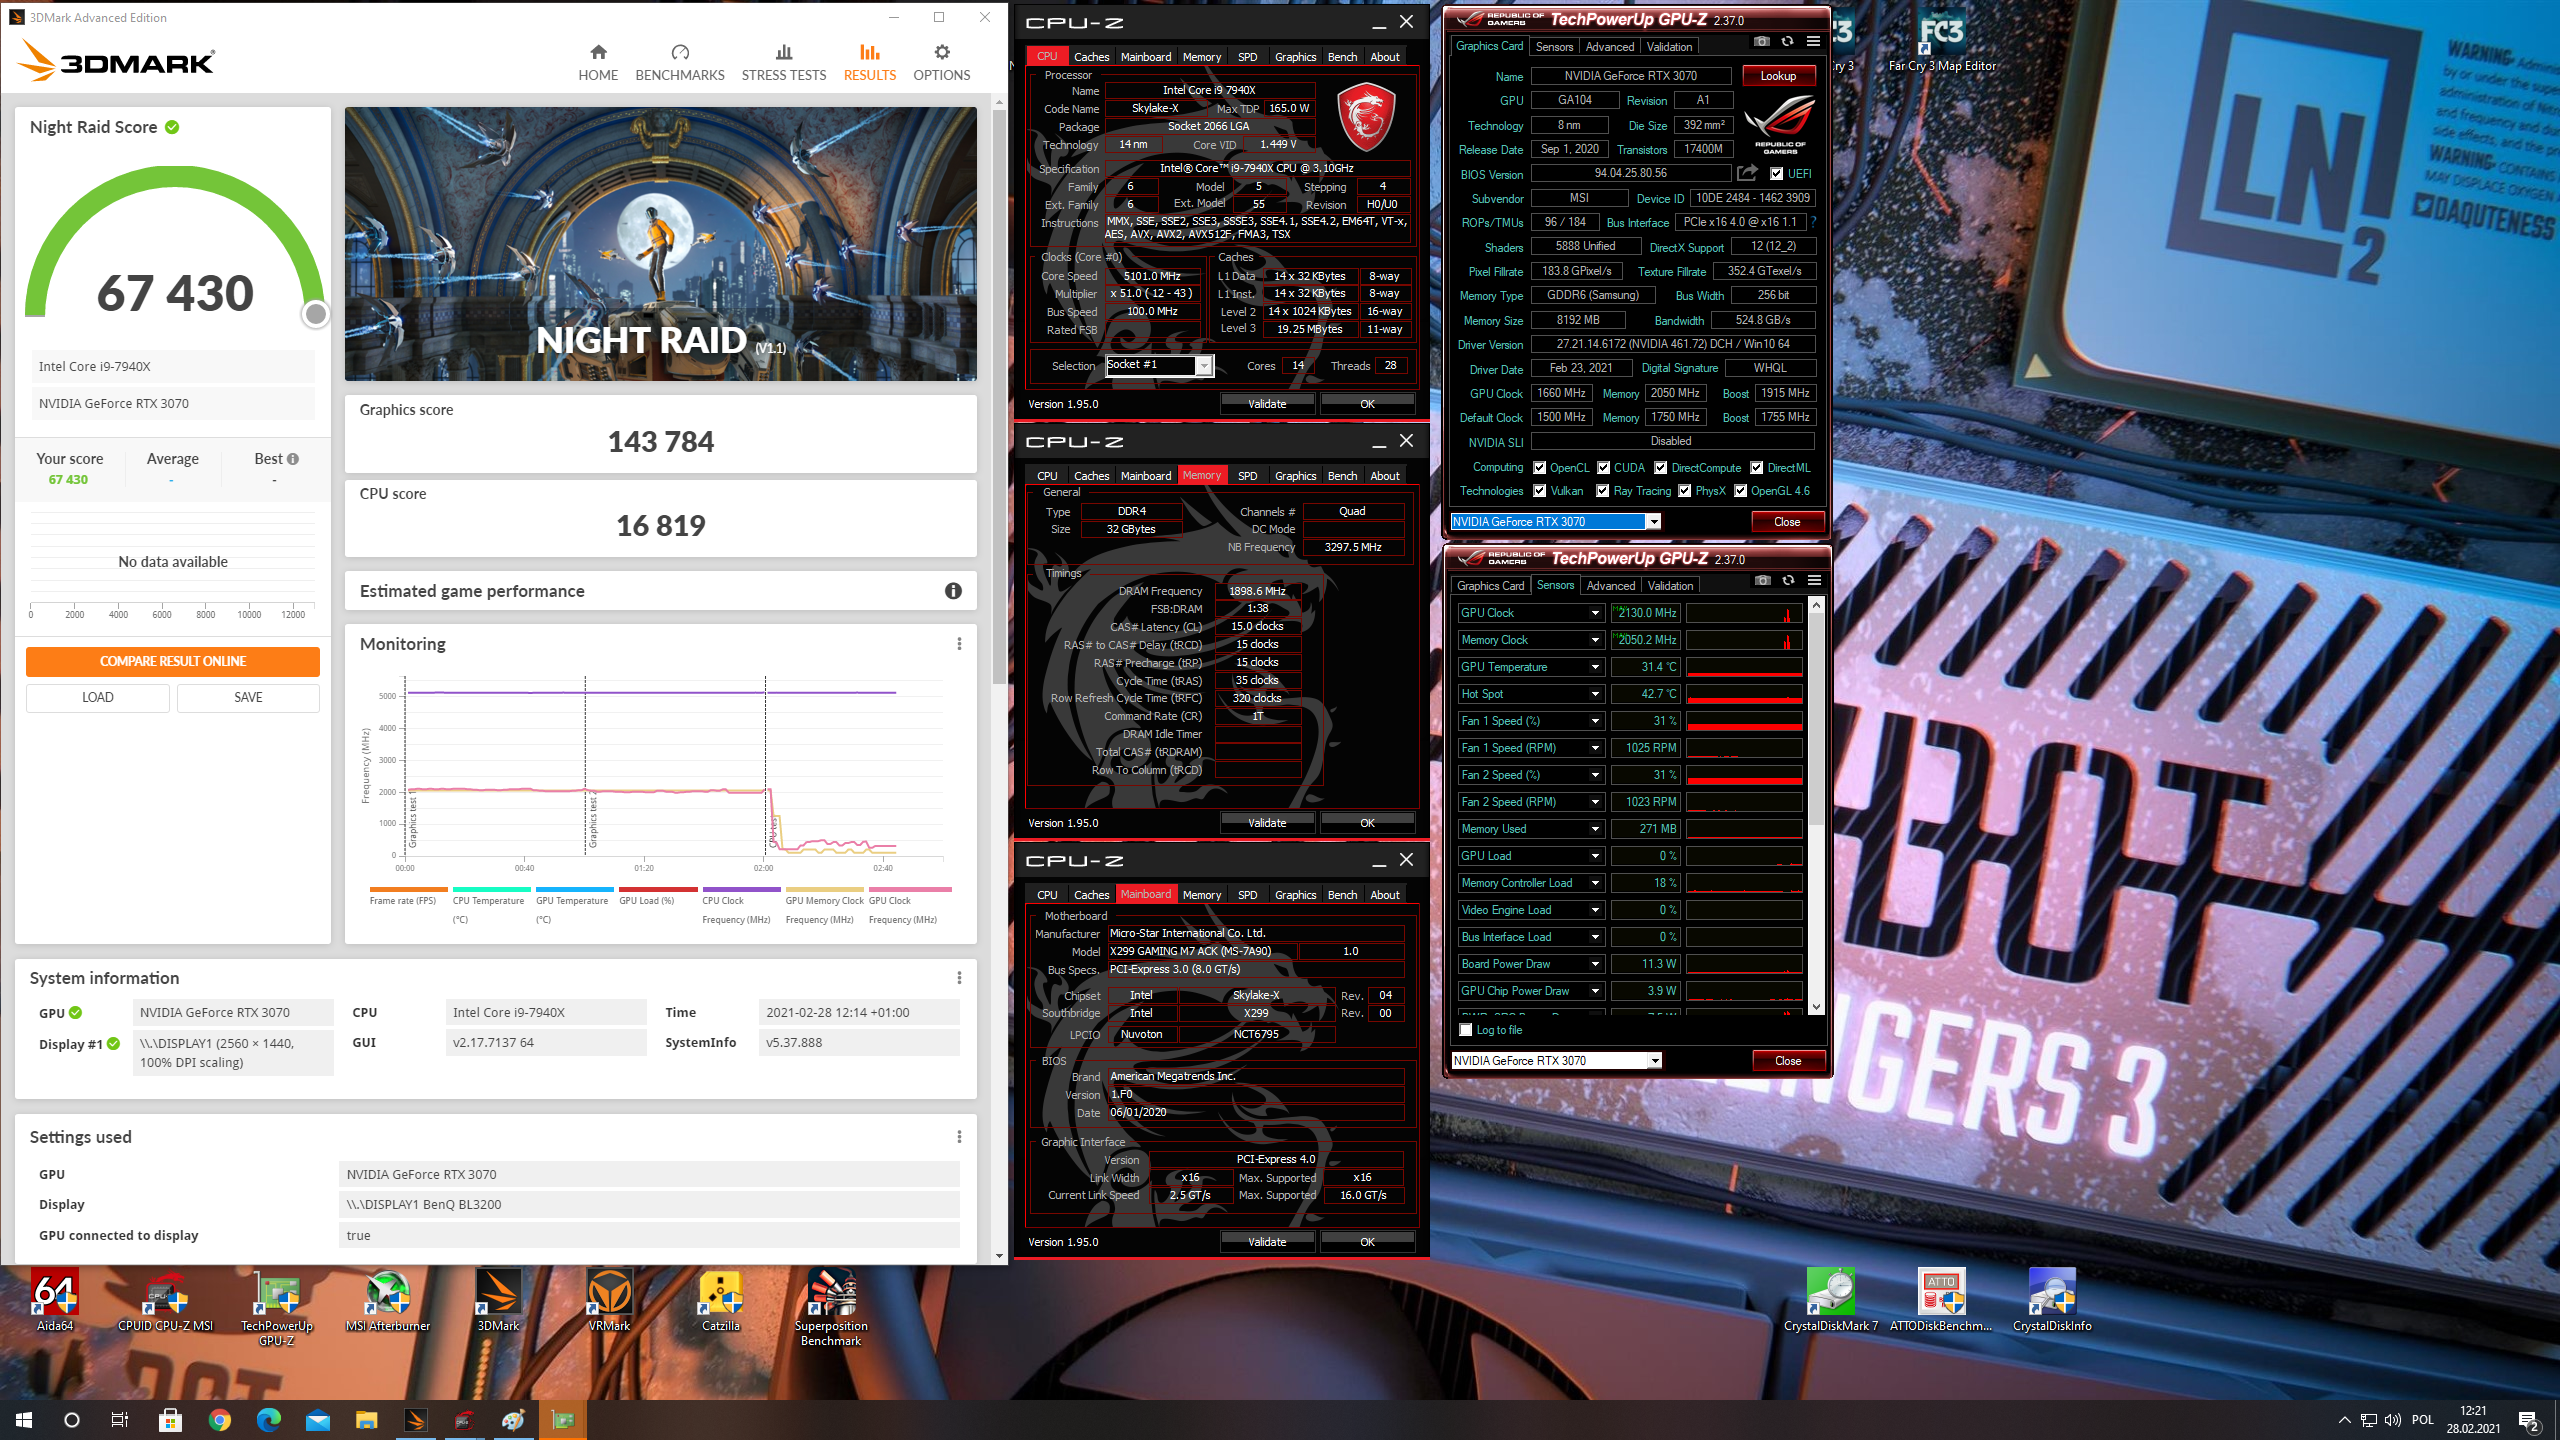Viewport: 2560px width, 1440px height.
Task: Expand the Memory Clock sensor dropdown
Action: click(1595, 640)
